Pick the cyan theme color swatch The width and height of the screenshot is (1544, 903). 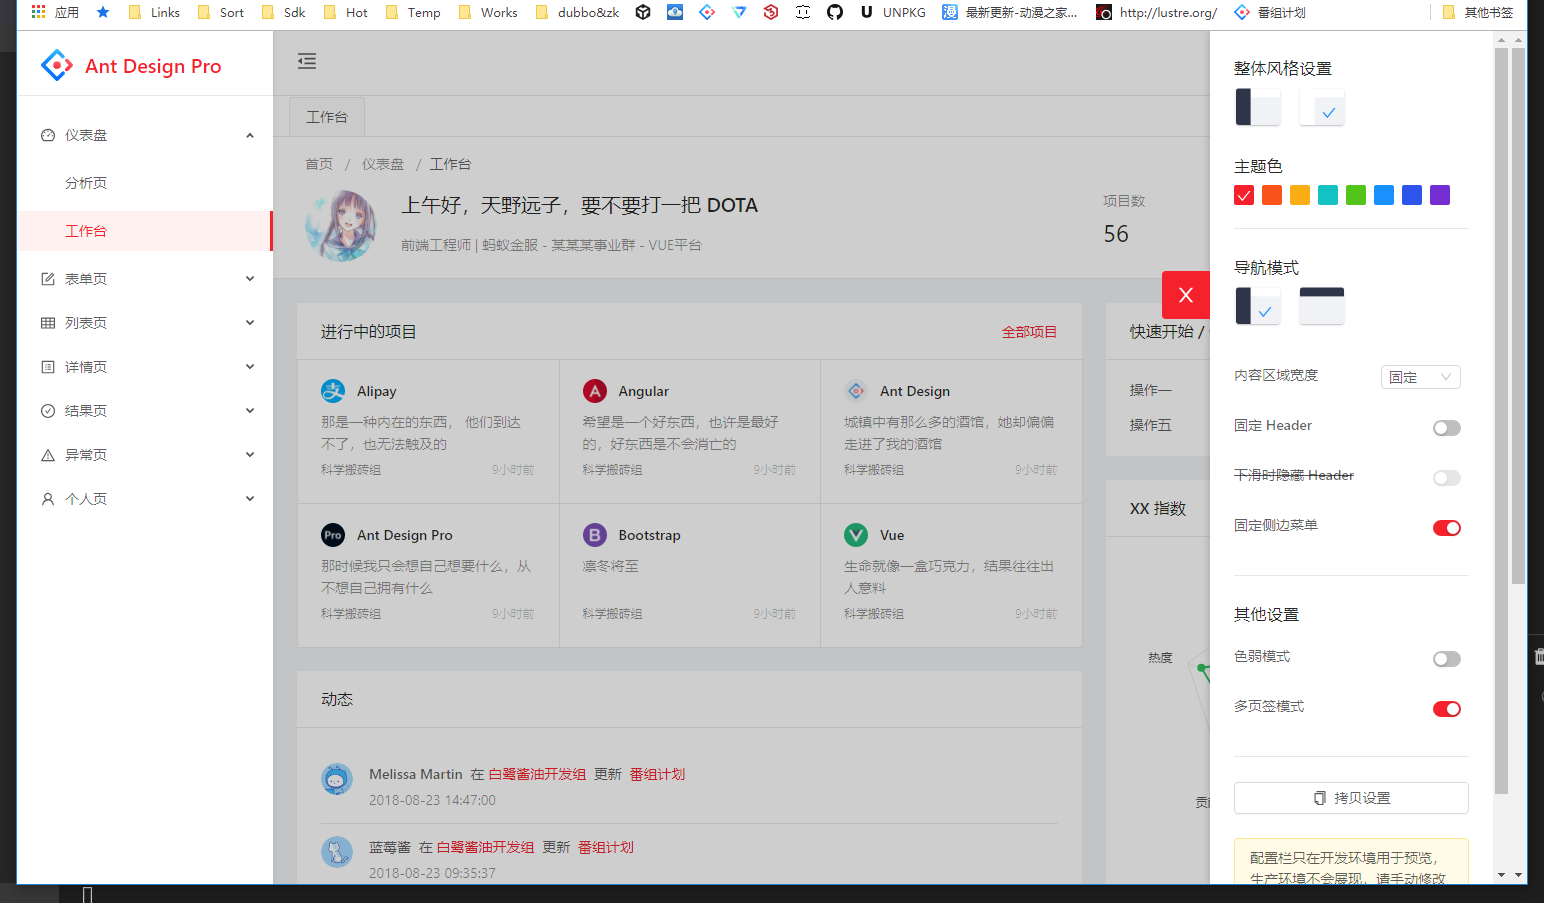pyautogui.click(x=1328, y=195)
